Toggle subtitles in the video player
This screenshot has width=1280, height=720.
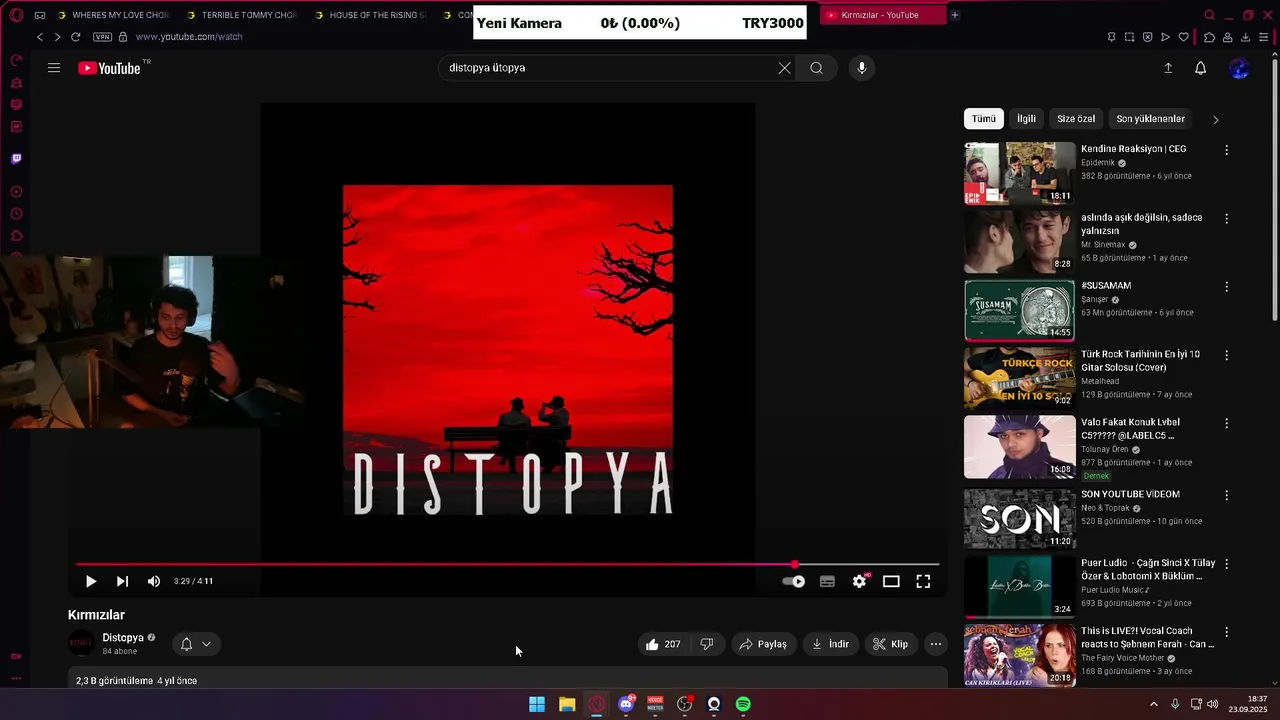coord(827,581)
